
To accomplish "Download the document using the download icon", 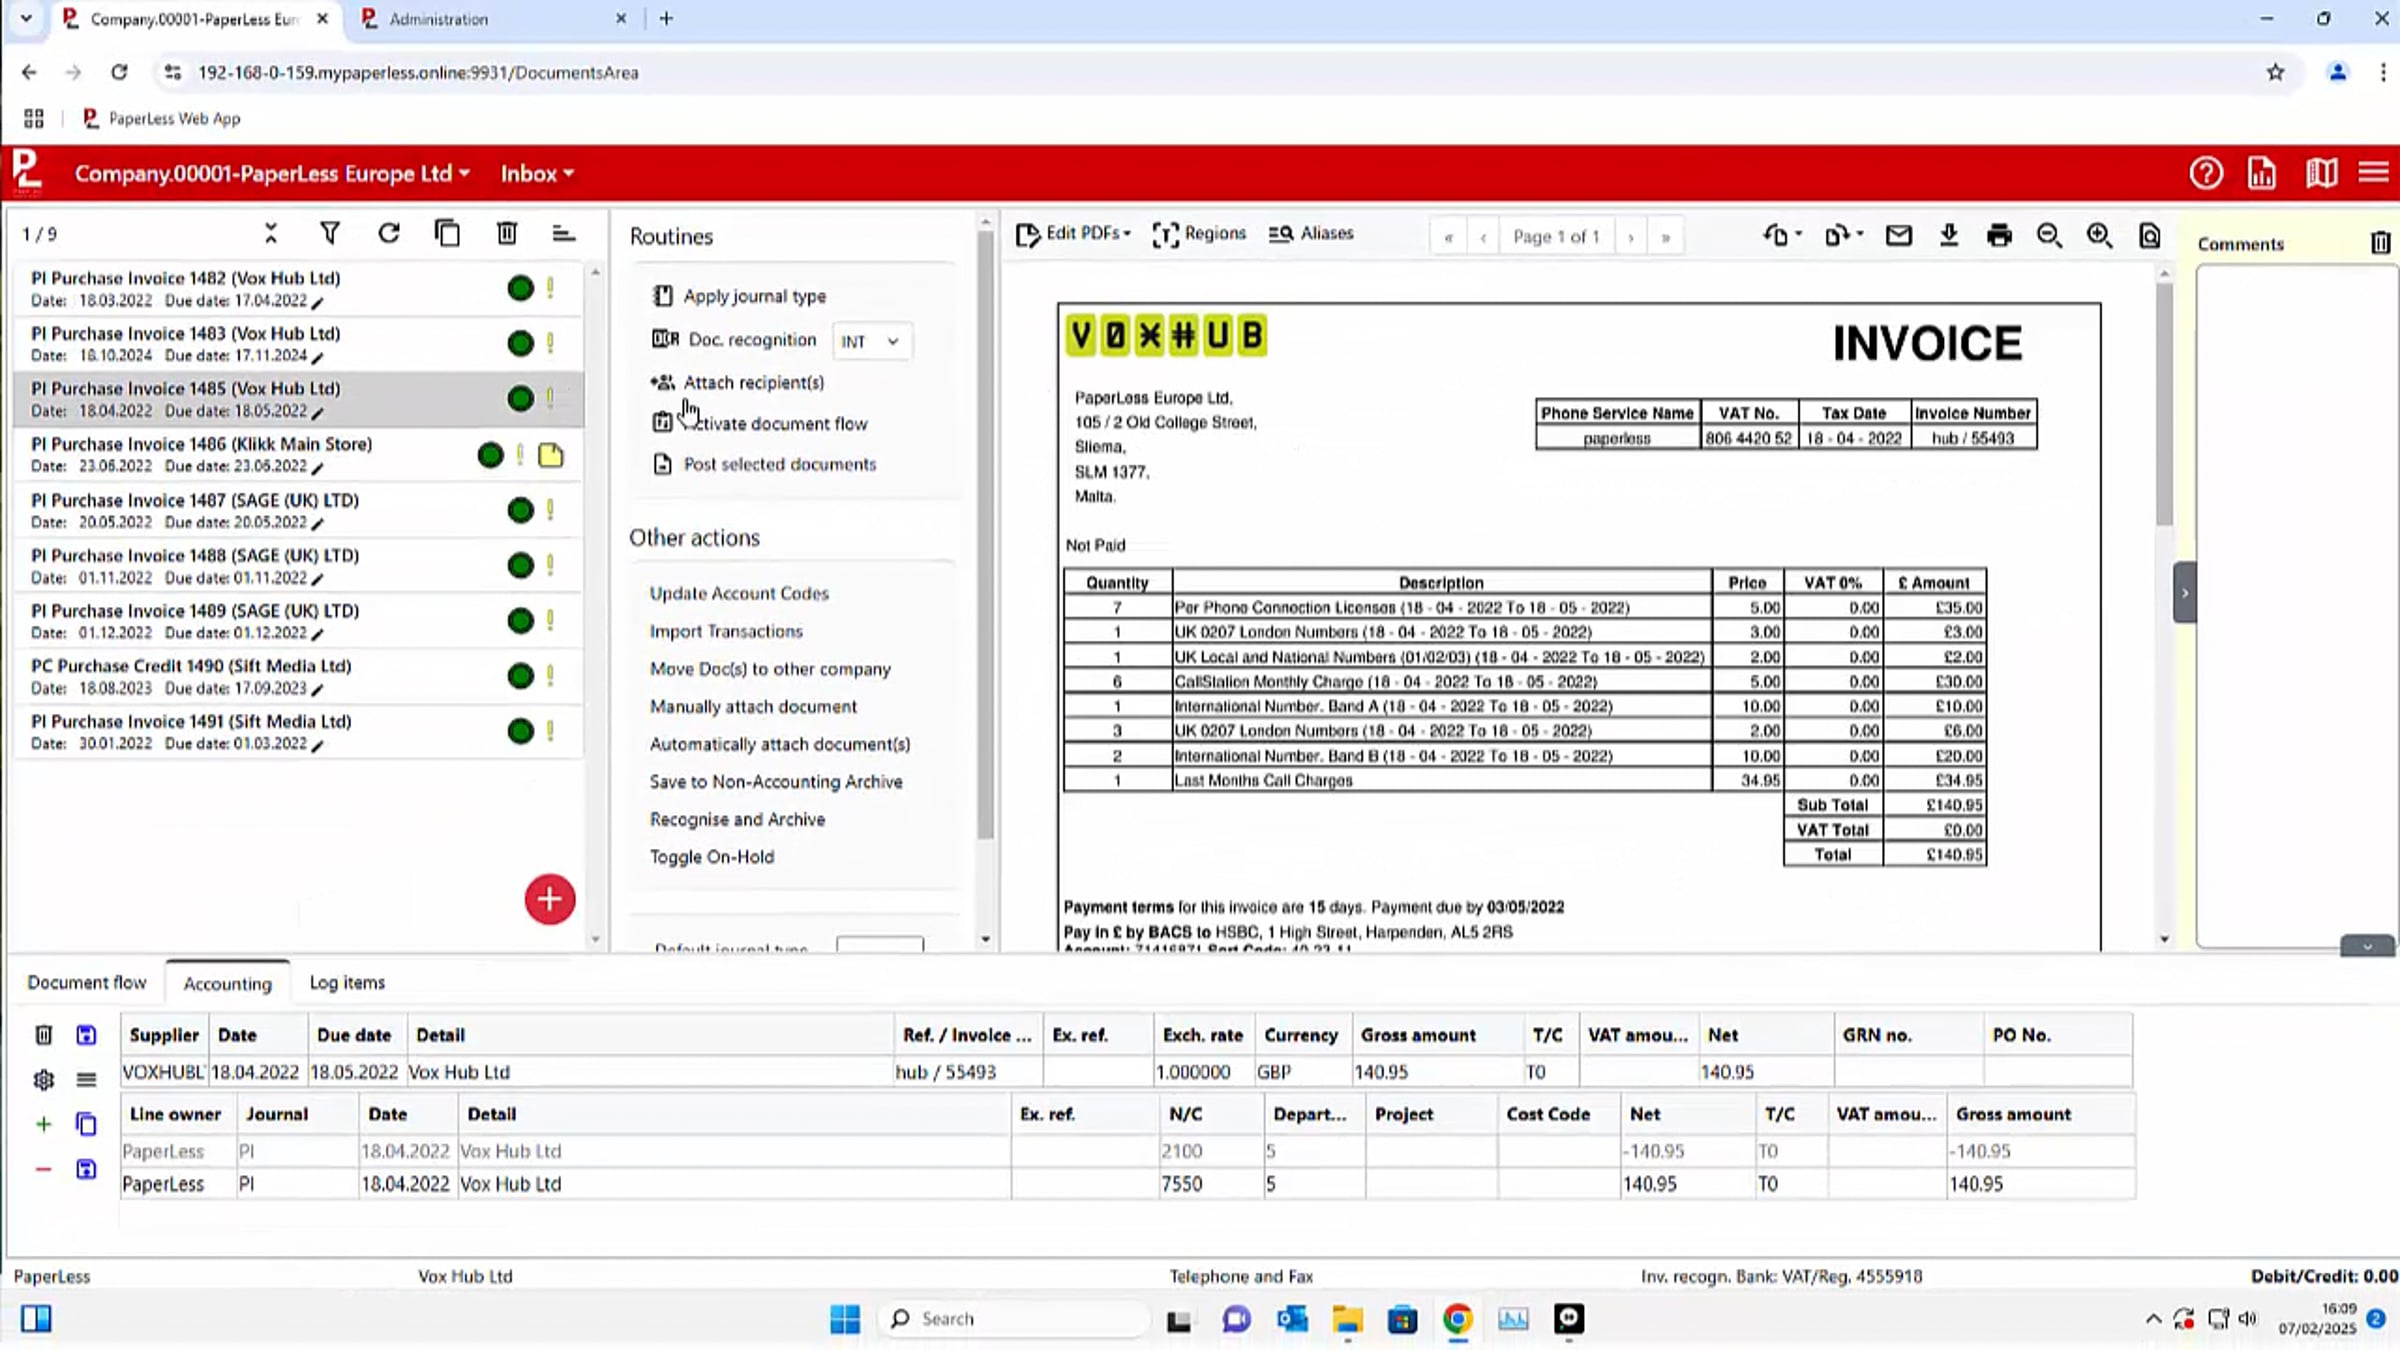I will [1948, 236].
